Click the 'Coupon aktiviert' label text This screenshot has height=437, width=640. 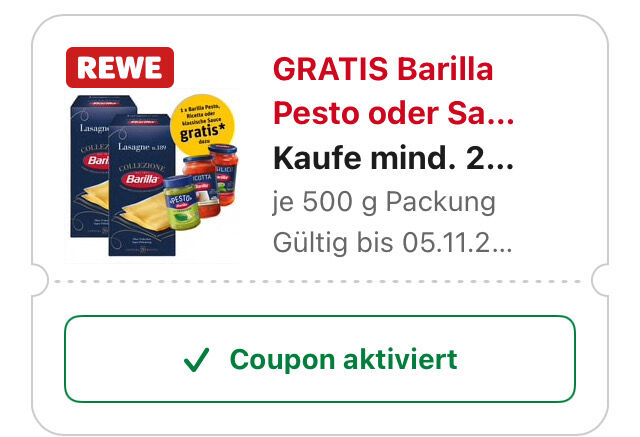coord(344,359)
